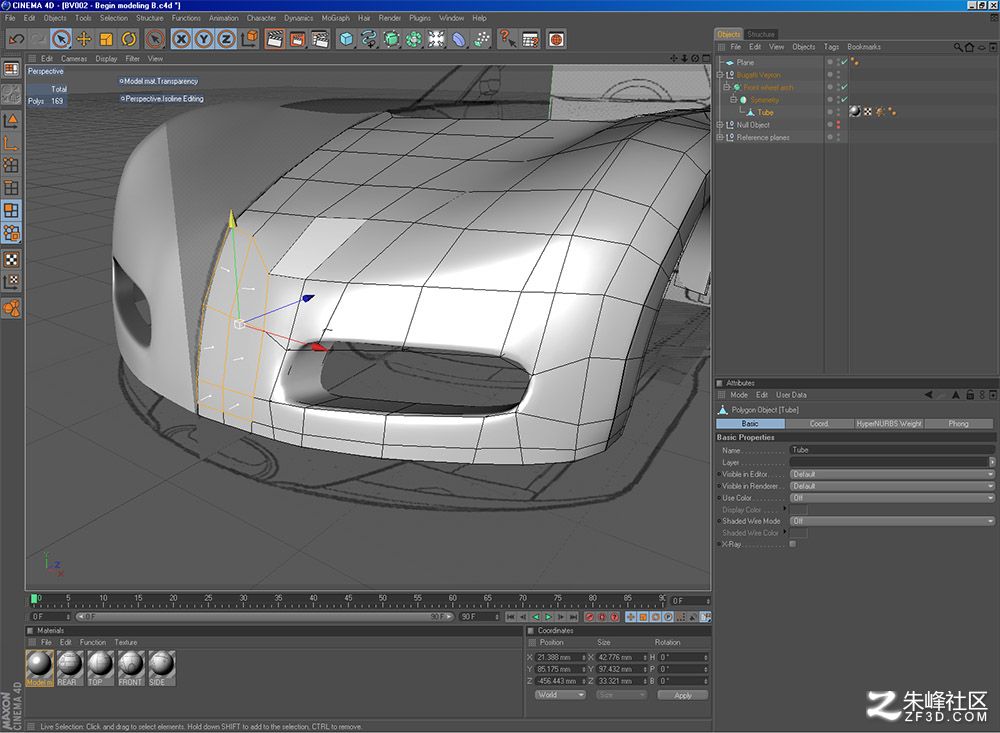The image size is (1000, 733).
Task: Click the record keyframe button
Action: coord(589,617)
